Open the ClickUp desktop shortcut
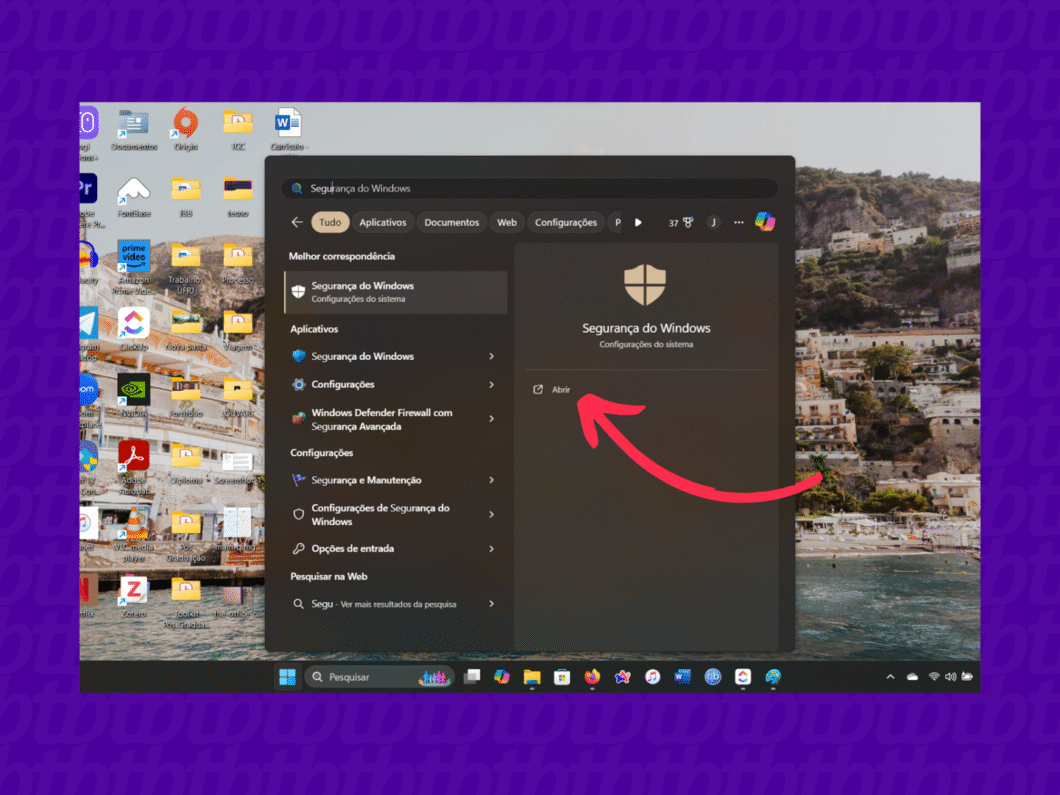Screen dimensions: 1060x795 pyautogui.click(x=134, y=329)
